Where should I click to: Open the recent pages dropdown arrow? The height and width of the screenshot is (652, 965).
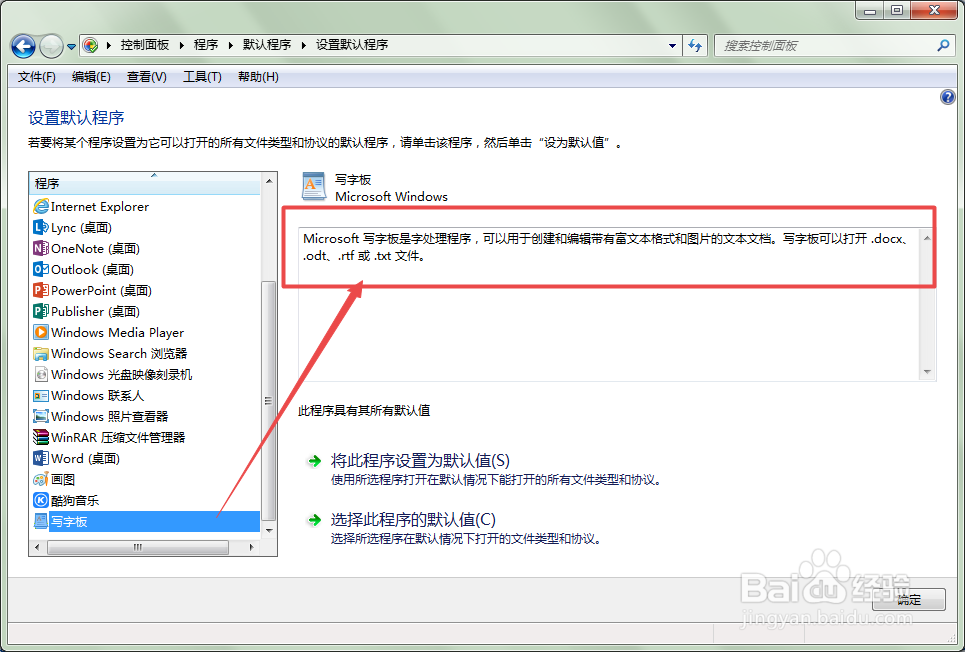click(x=71, y=47)
